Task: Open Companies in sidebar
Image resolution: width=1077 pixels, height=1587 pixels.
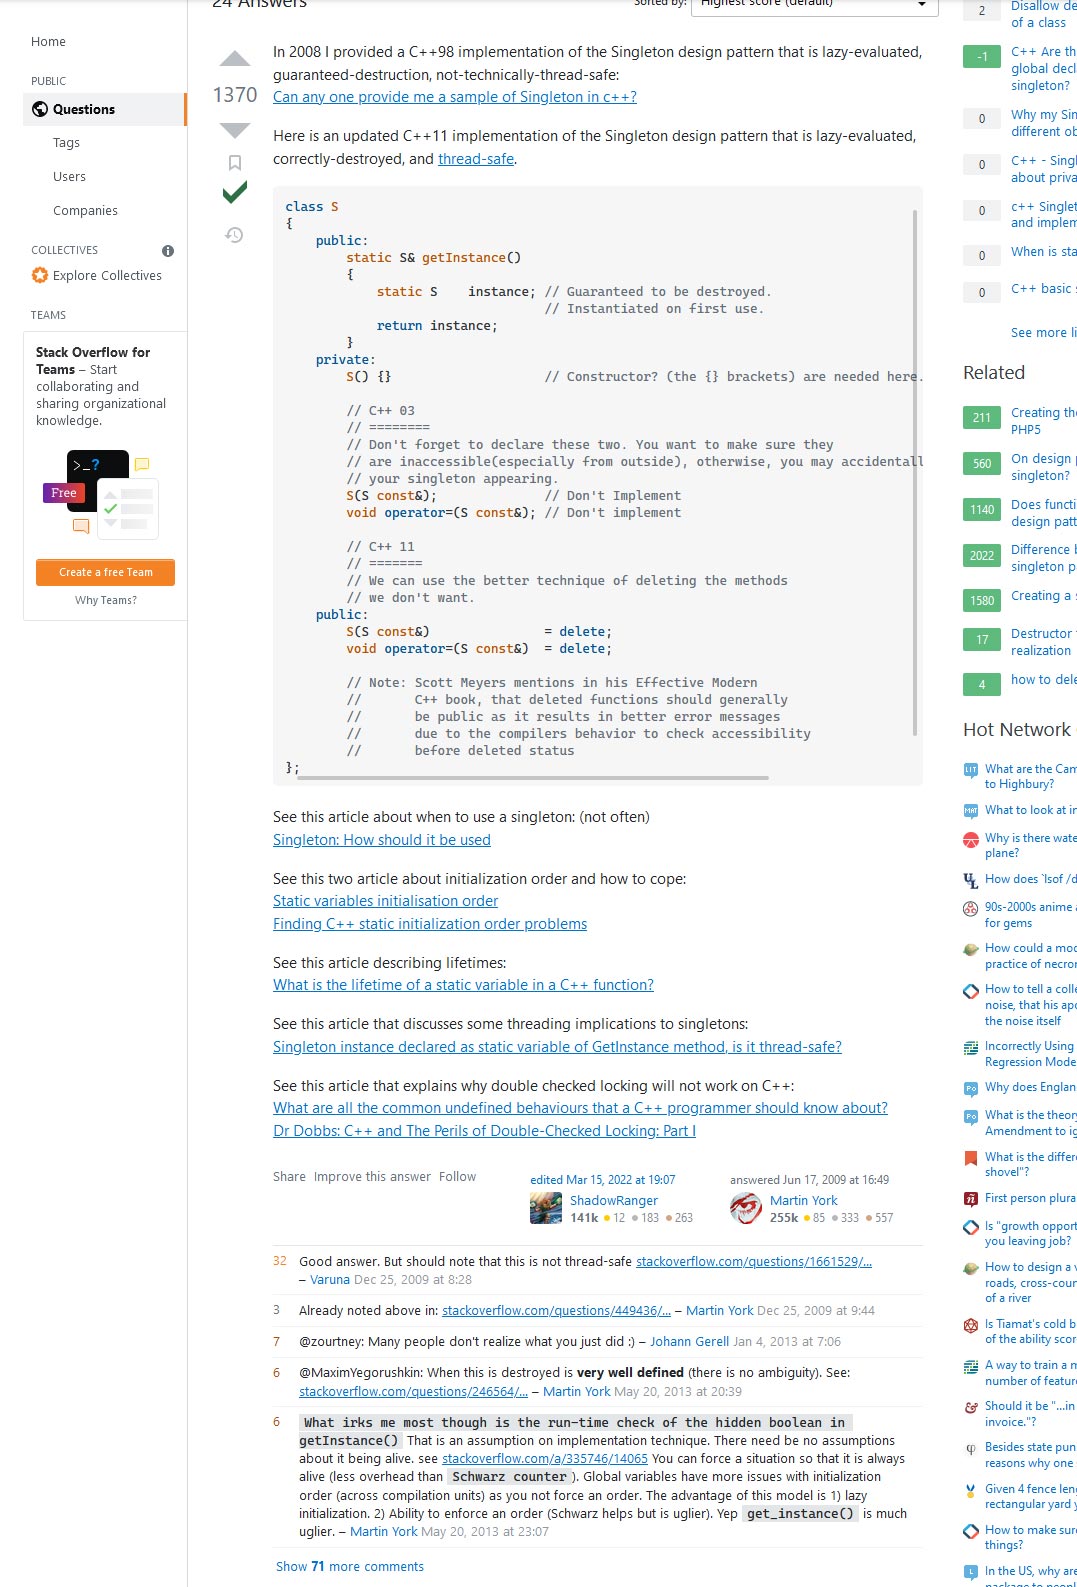Action: coord(85,211)
